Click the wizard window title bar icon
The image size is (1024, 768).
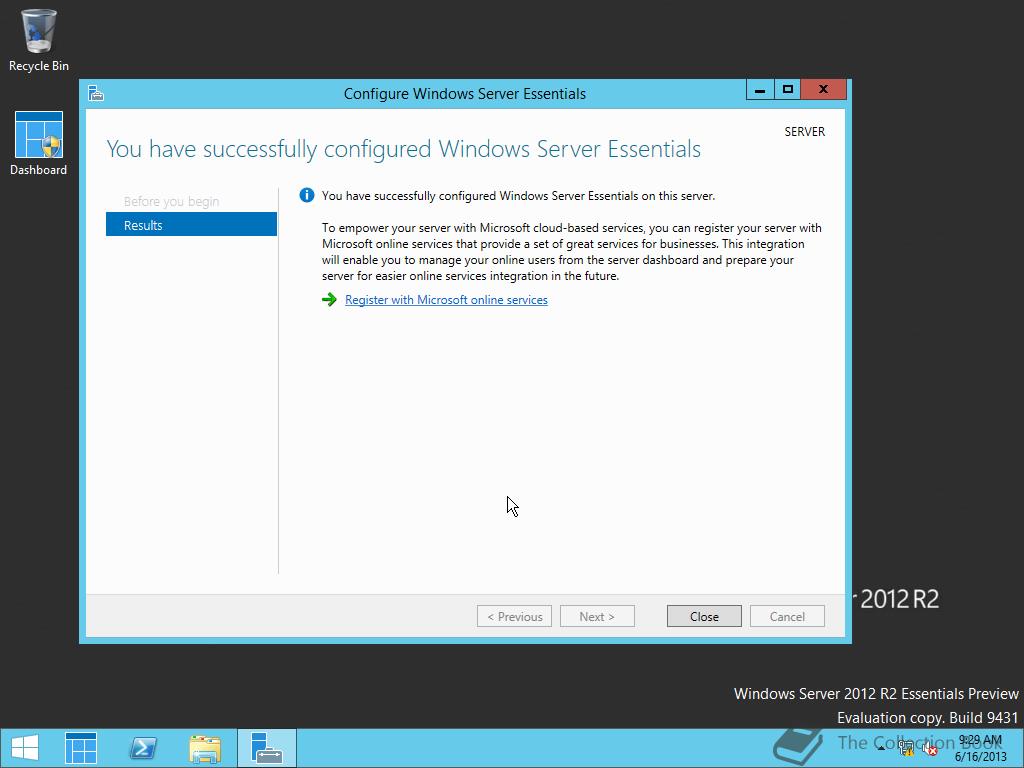point(96,93)
